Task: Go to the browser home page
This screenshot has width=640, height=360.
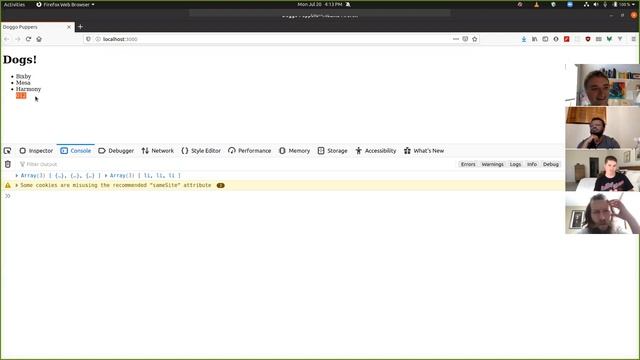Action: [39, 39]
